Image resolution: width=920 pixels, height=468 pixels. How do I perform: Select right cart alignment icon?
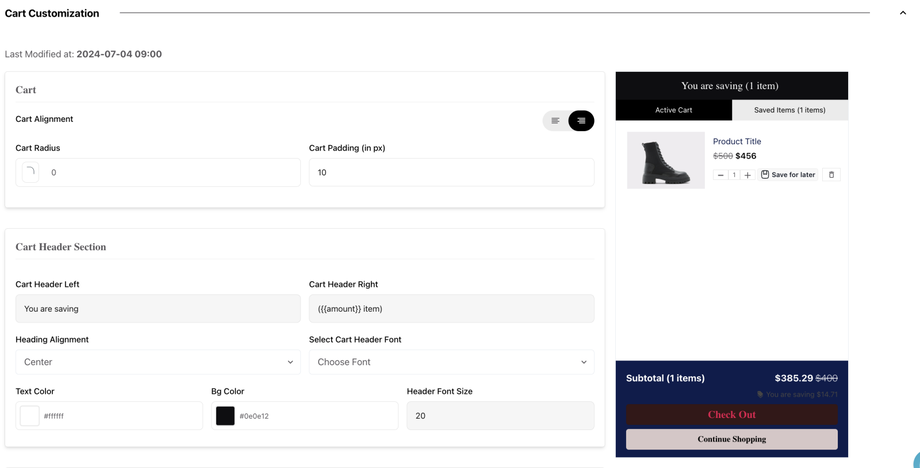[x=581, y=121]
